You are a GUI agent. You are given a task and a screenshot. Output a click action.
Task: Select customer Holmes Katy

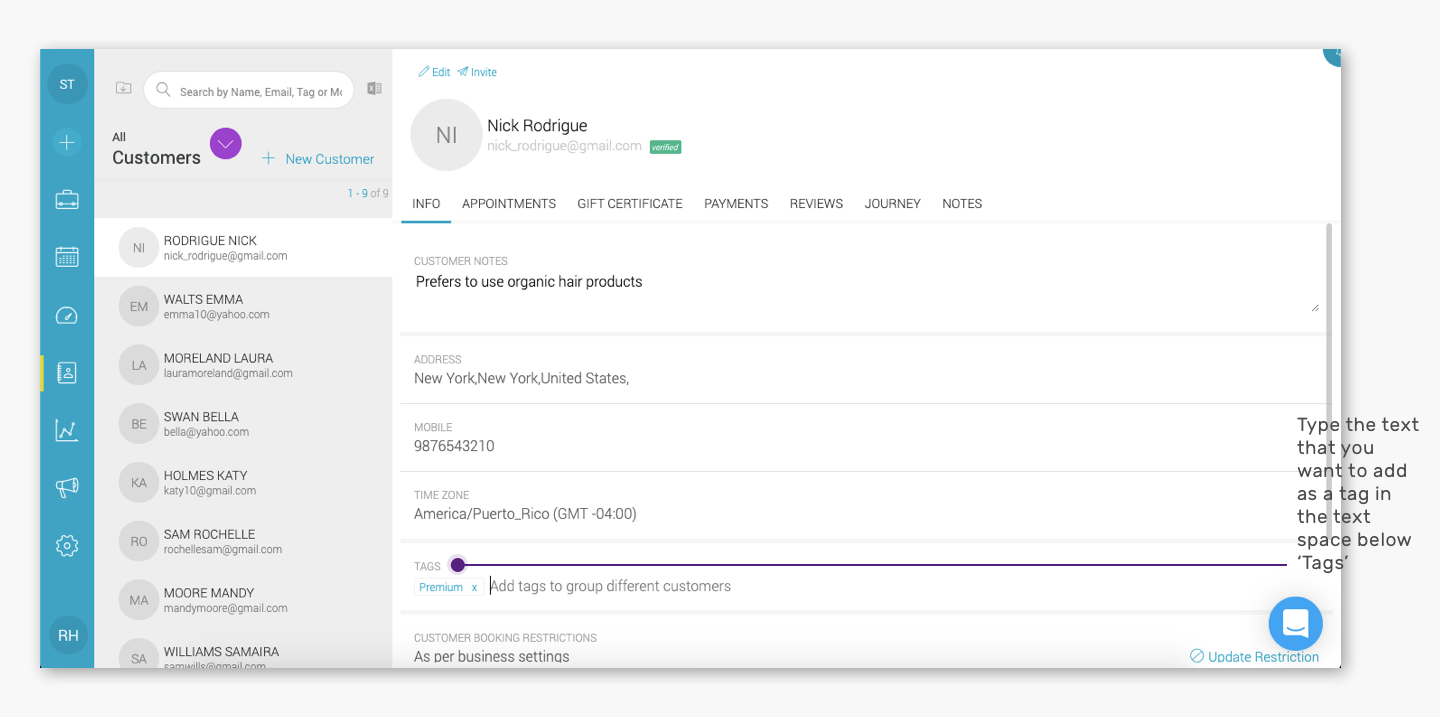[x=243, y=483]
